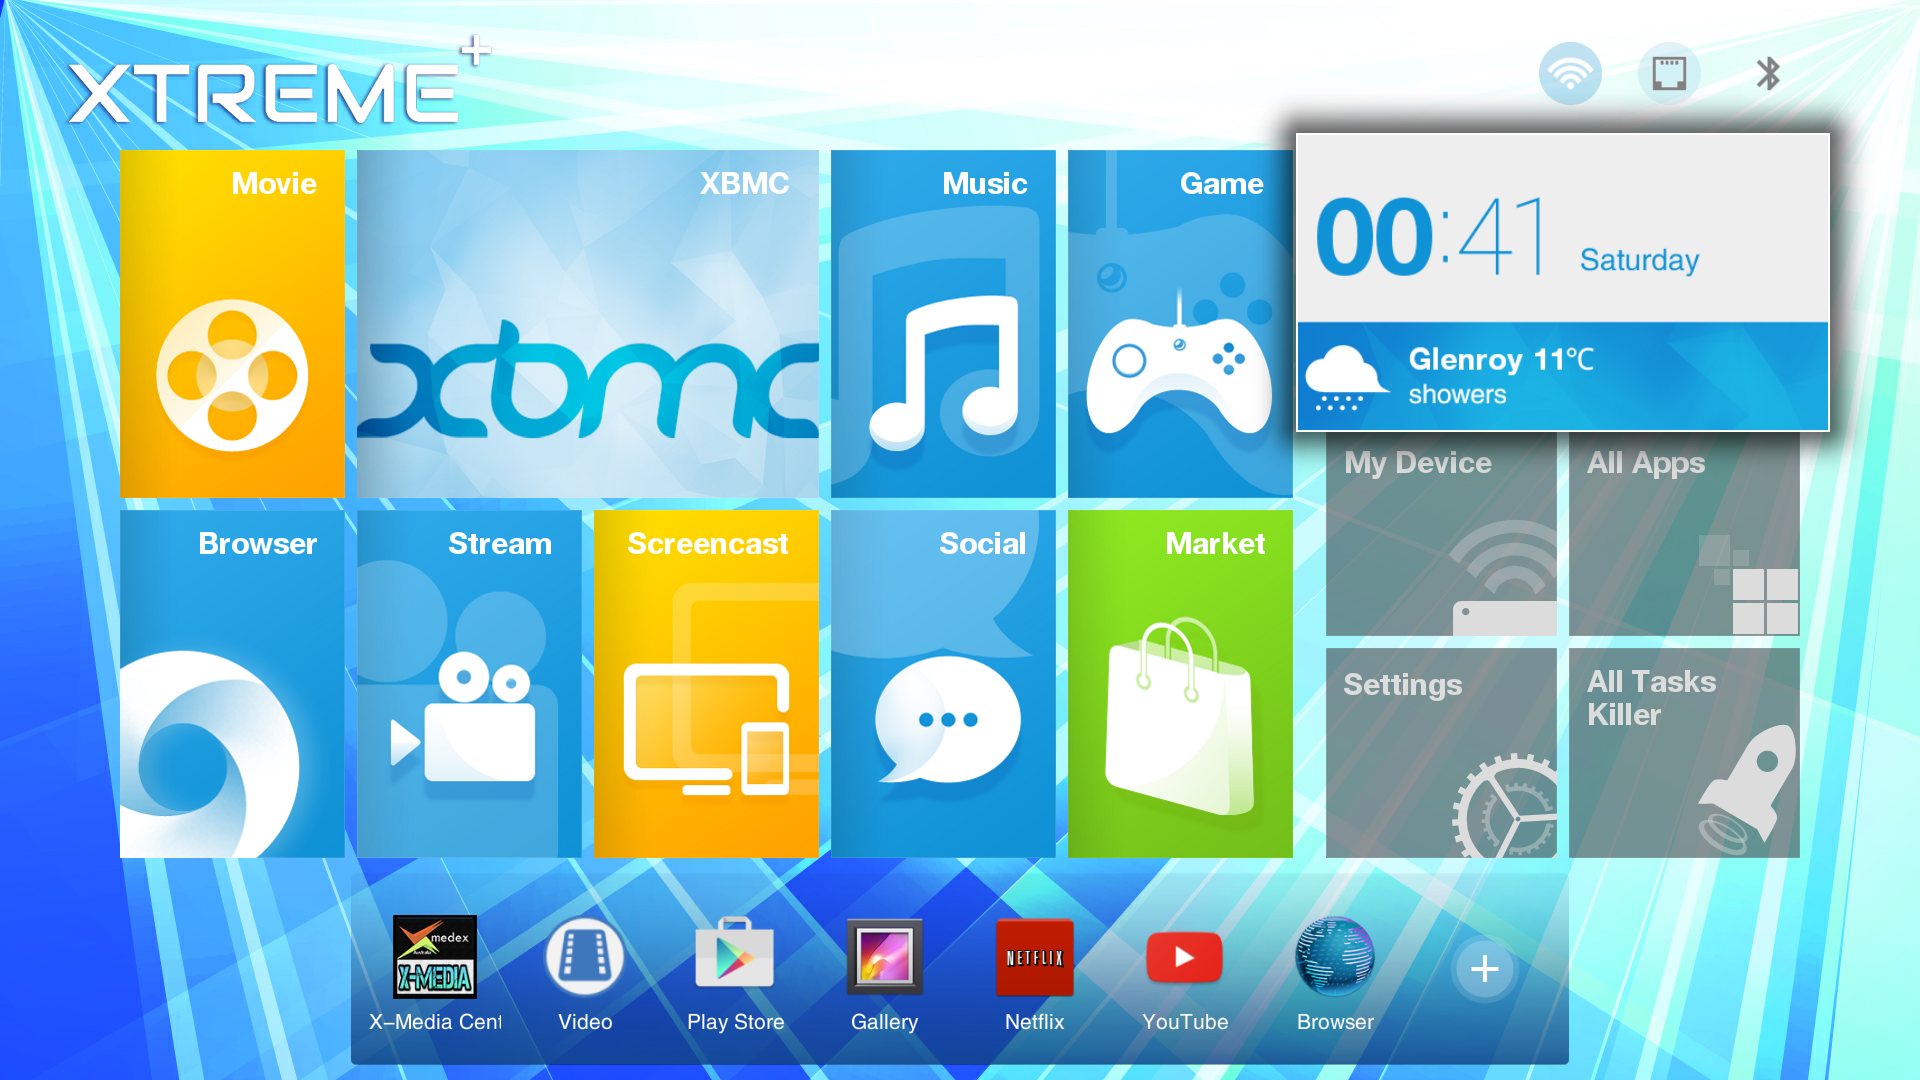Open Play Store from the dock

[735, 975]
